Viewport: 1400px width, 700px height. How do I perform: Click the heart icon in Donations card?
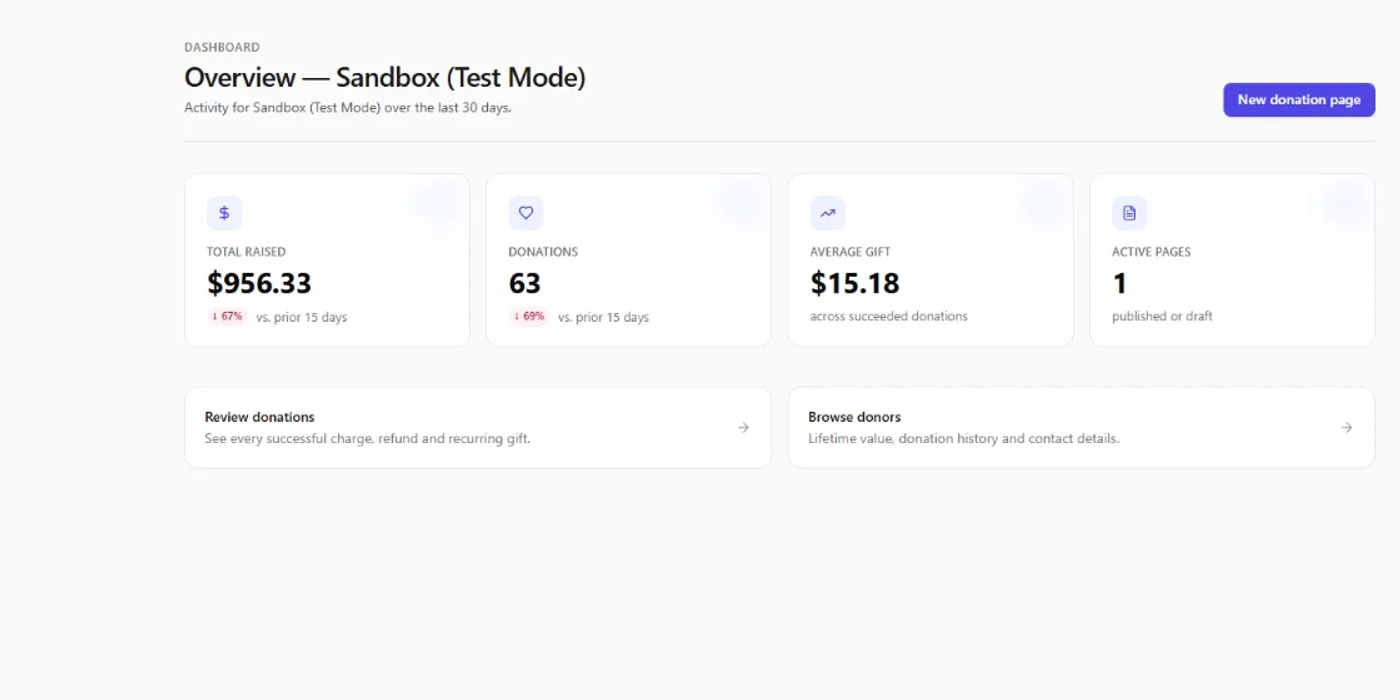click(x=526, y=213)
